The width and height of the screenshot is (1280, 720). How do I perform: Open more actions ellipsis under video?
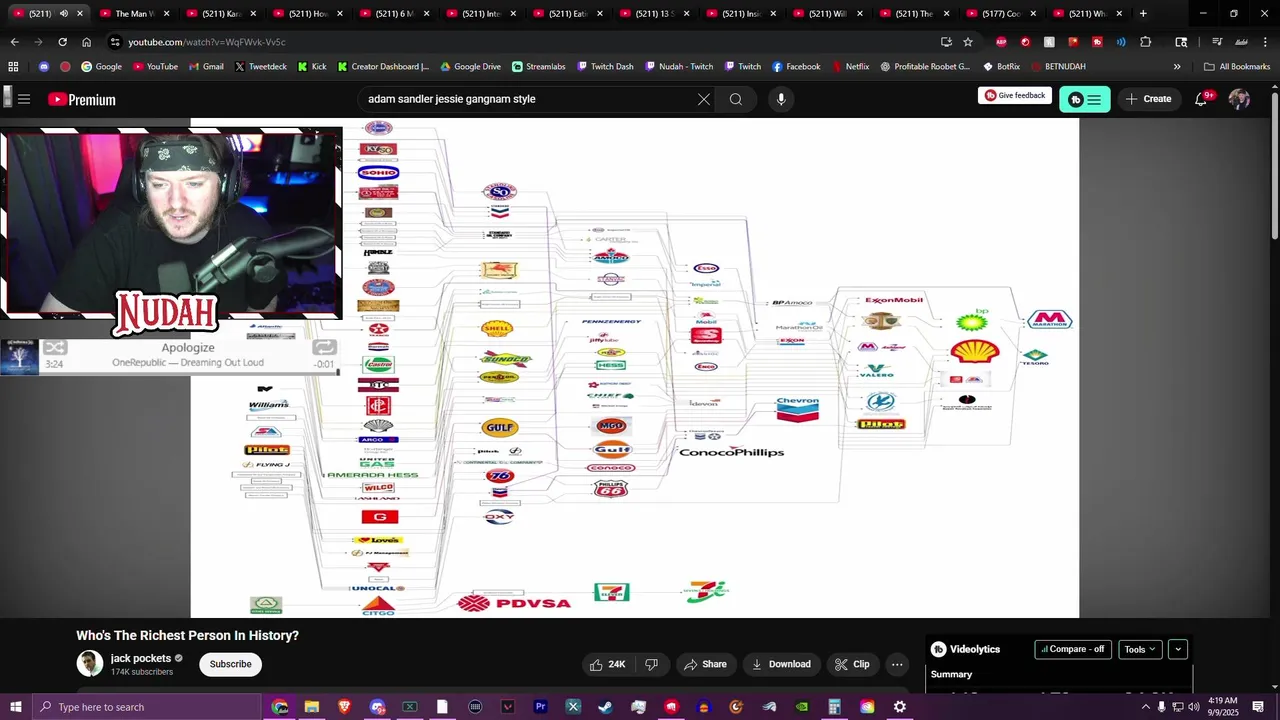(x=897, y=664)
